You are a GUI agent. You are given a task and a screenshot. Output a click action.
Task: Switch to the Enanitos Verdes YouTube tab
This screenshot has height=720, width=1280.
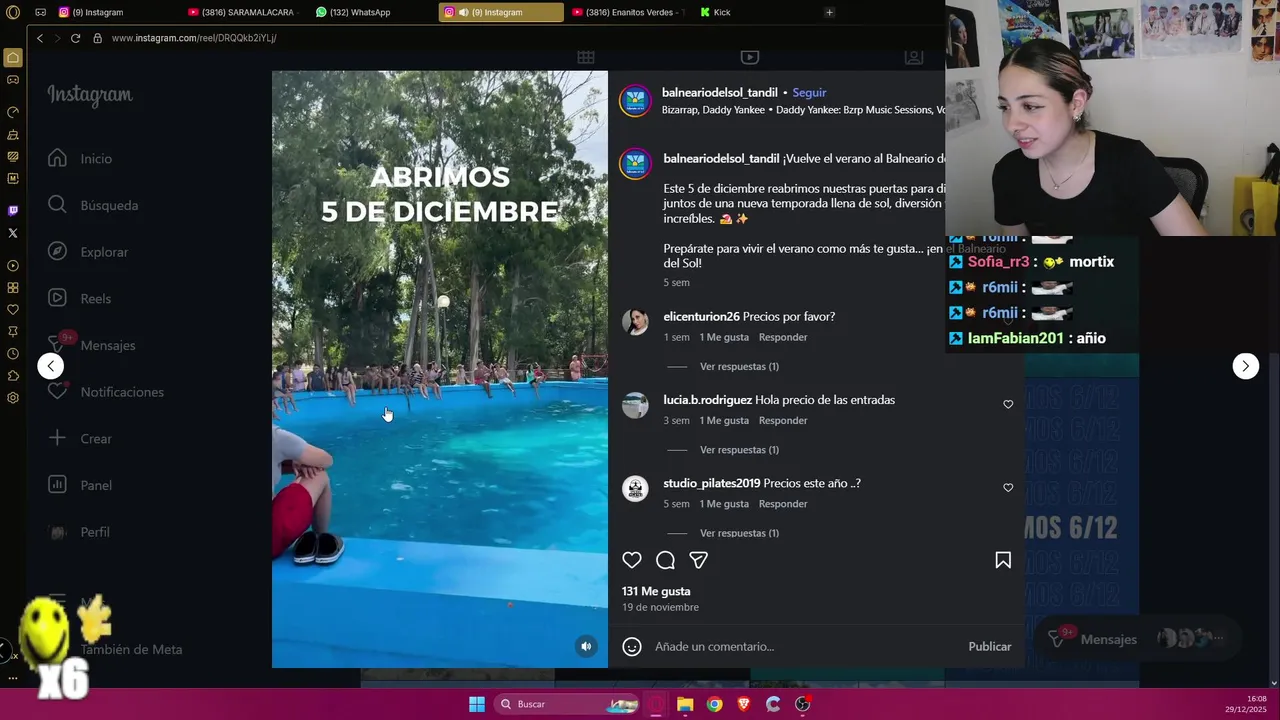630,12
